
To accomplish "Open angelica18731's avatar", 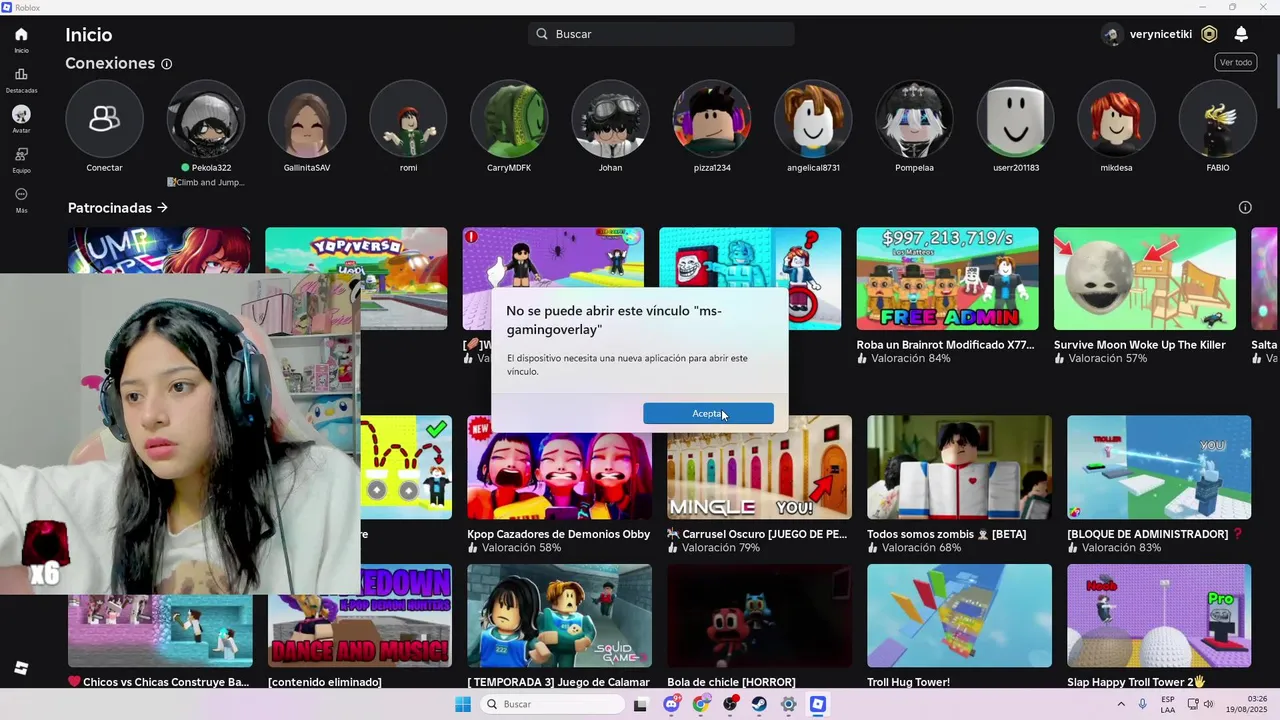I will click(813, 119).
